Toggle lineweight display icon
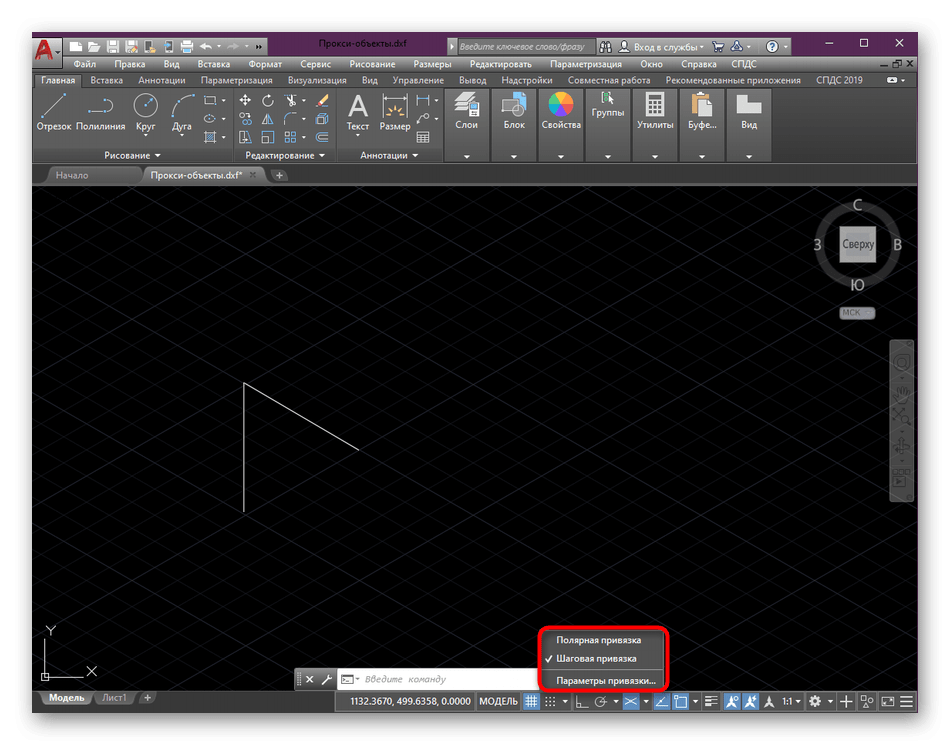 (x=711, y=701)
